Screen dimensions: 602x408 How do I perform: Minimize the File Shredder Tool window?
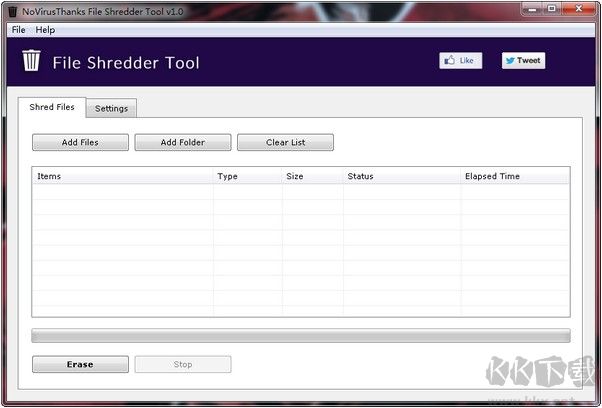pyautogui.click(x=533, y=9)
